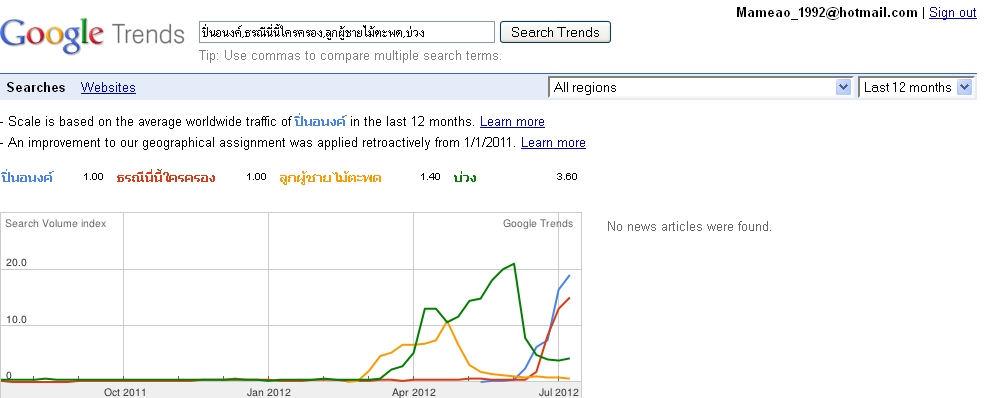Click the Search Trends button
The height and width of the screenshot is (398, 990).
(555, 32)
